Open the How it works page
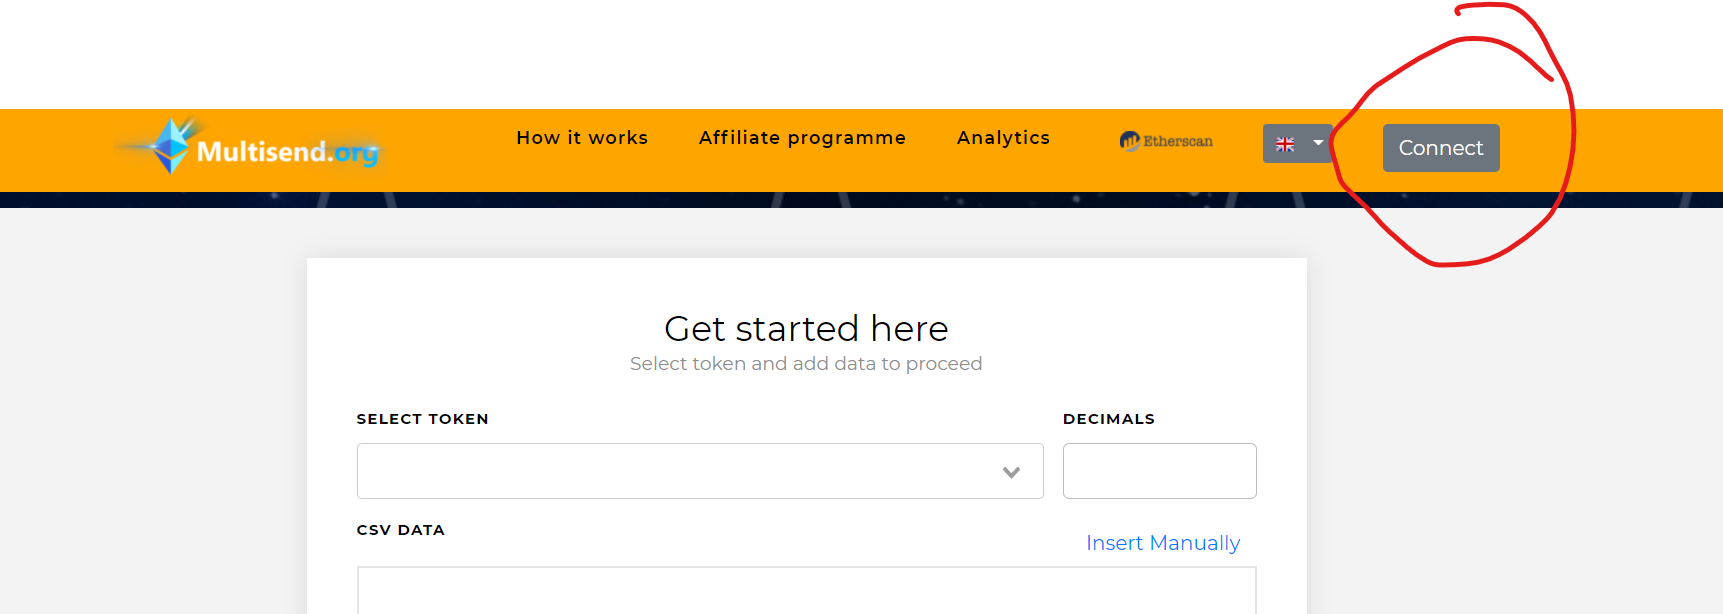The image size is (1723, 614). click(x=582, y=138)
